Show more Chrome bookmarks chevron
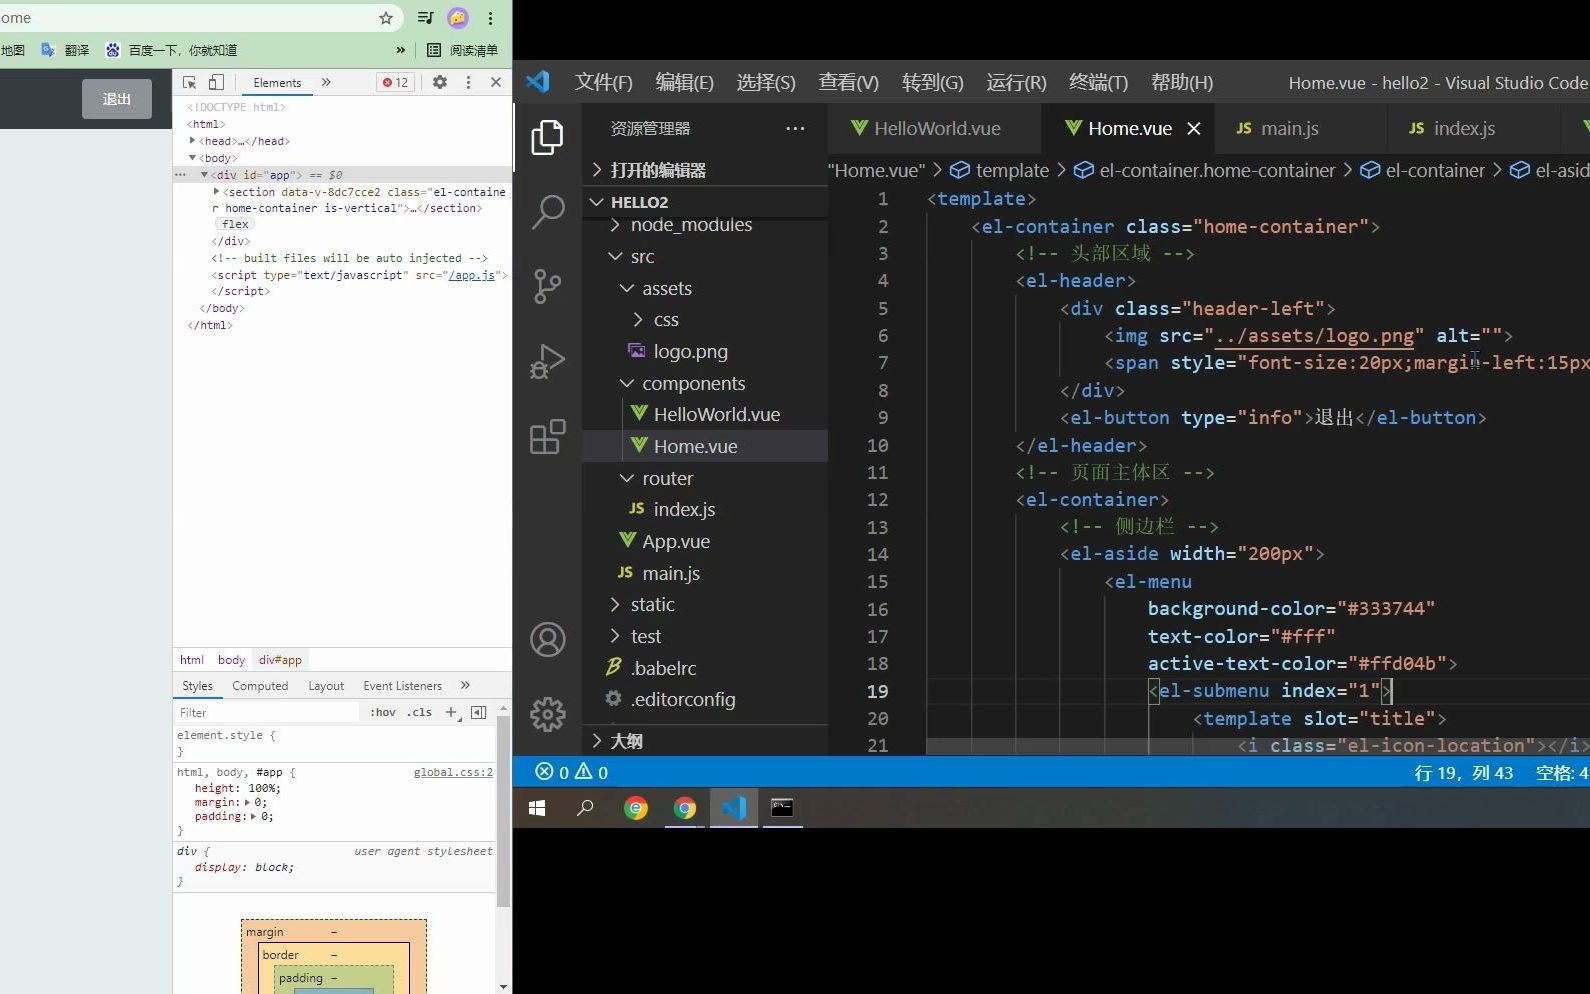1590x994 pixels. (401, 50)
